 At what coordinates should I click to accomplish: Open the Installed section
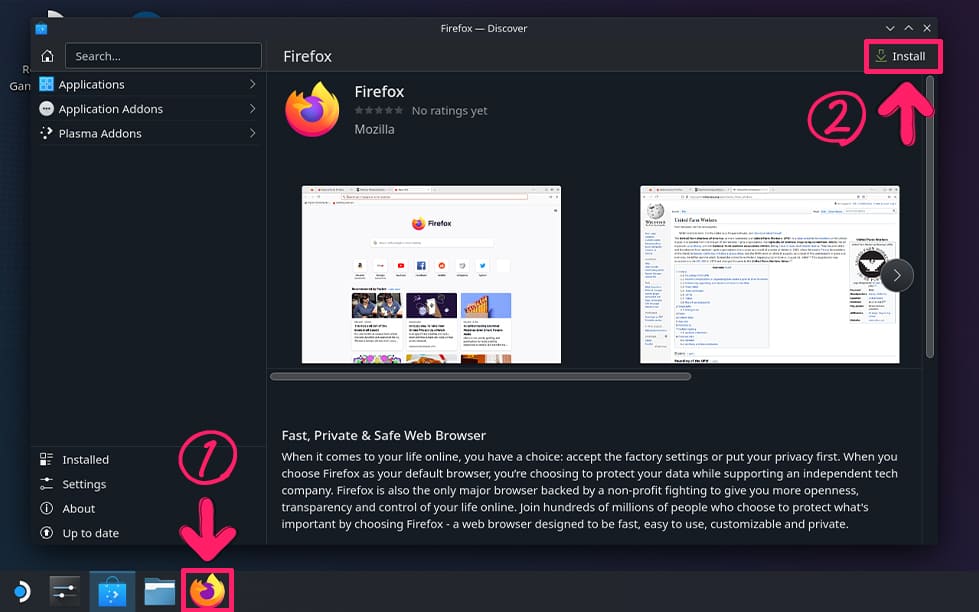pyautogui.click(x=148, y=460)
